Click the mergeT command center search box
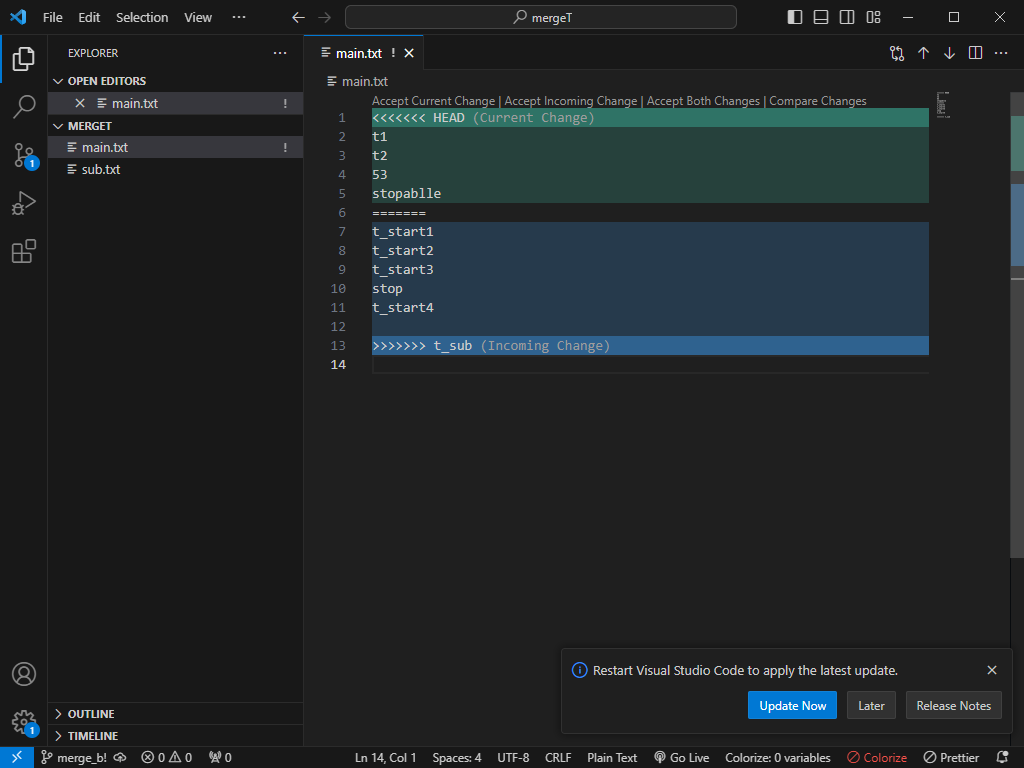The width and height of the screenshot is (1024, 768). tap(541, 18)
